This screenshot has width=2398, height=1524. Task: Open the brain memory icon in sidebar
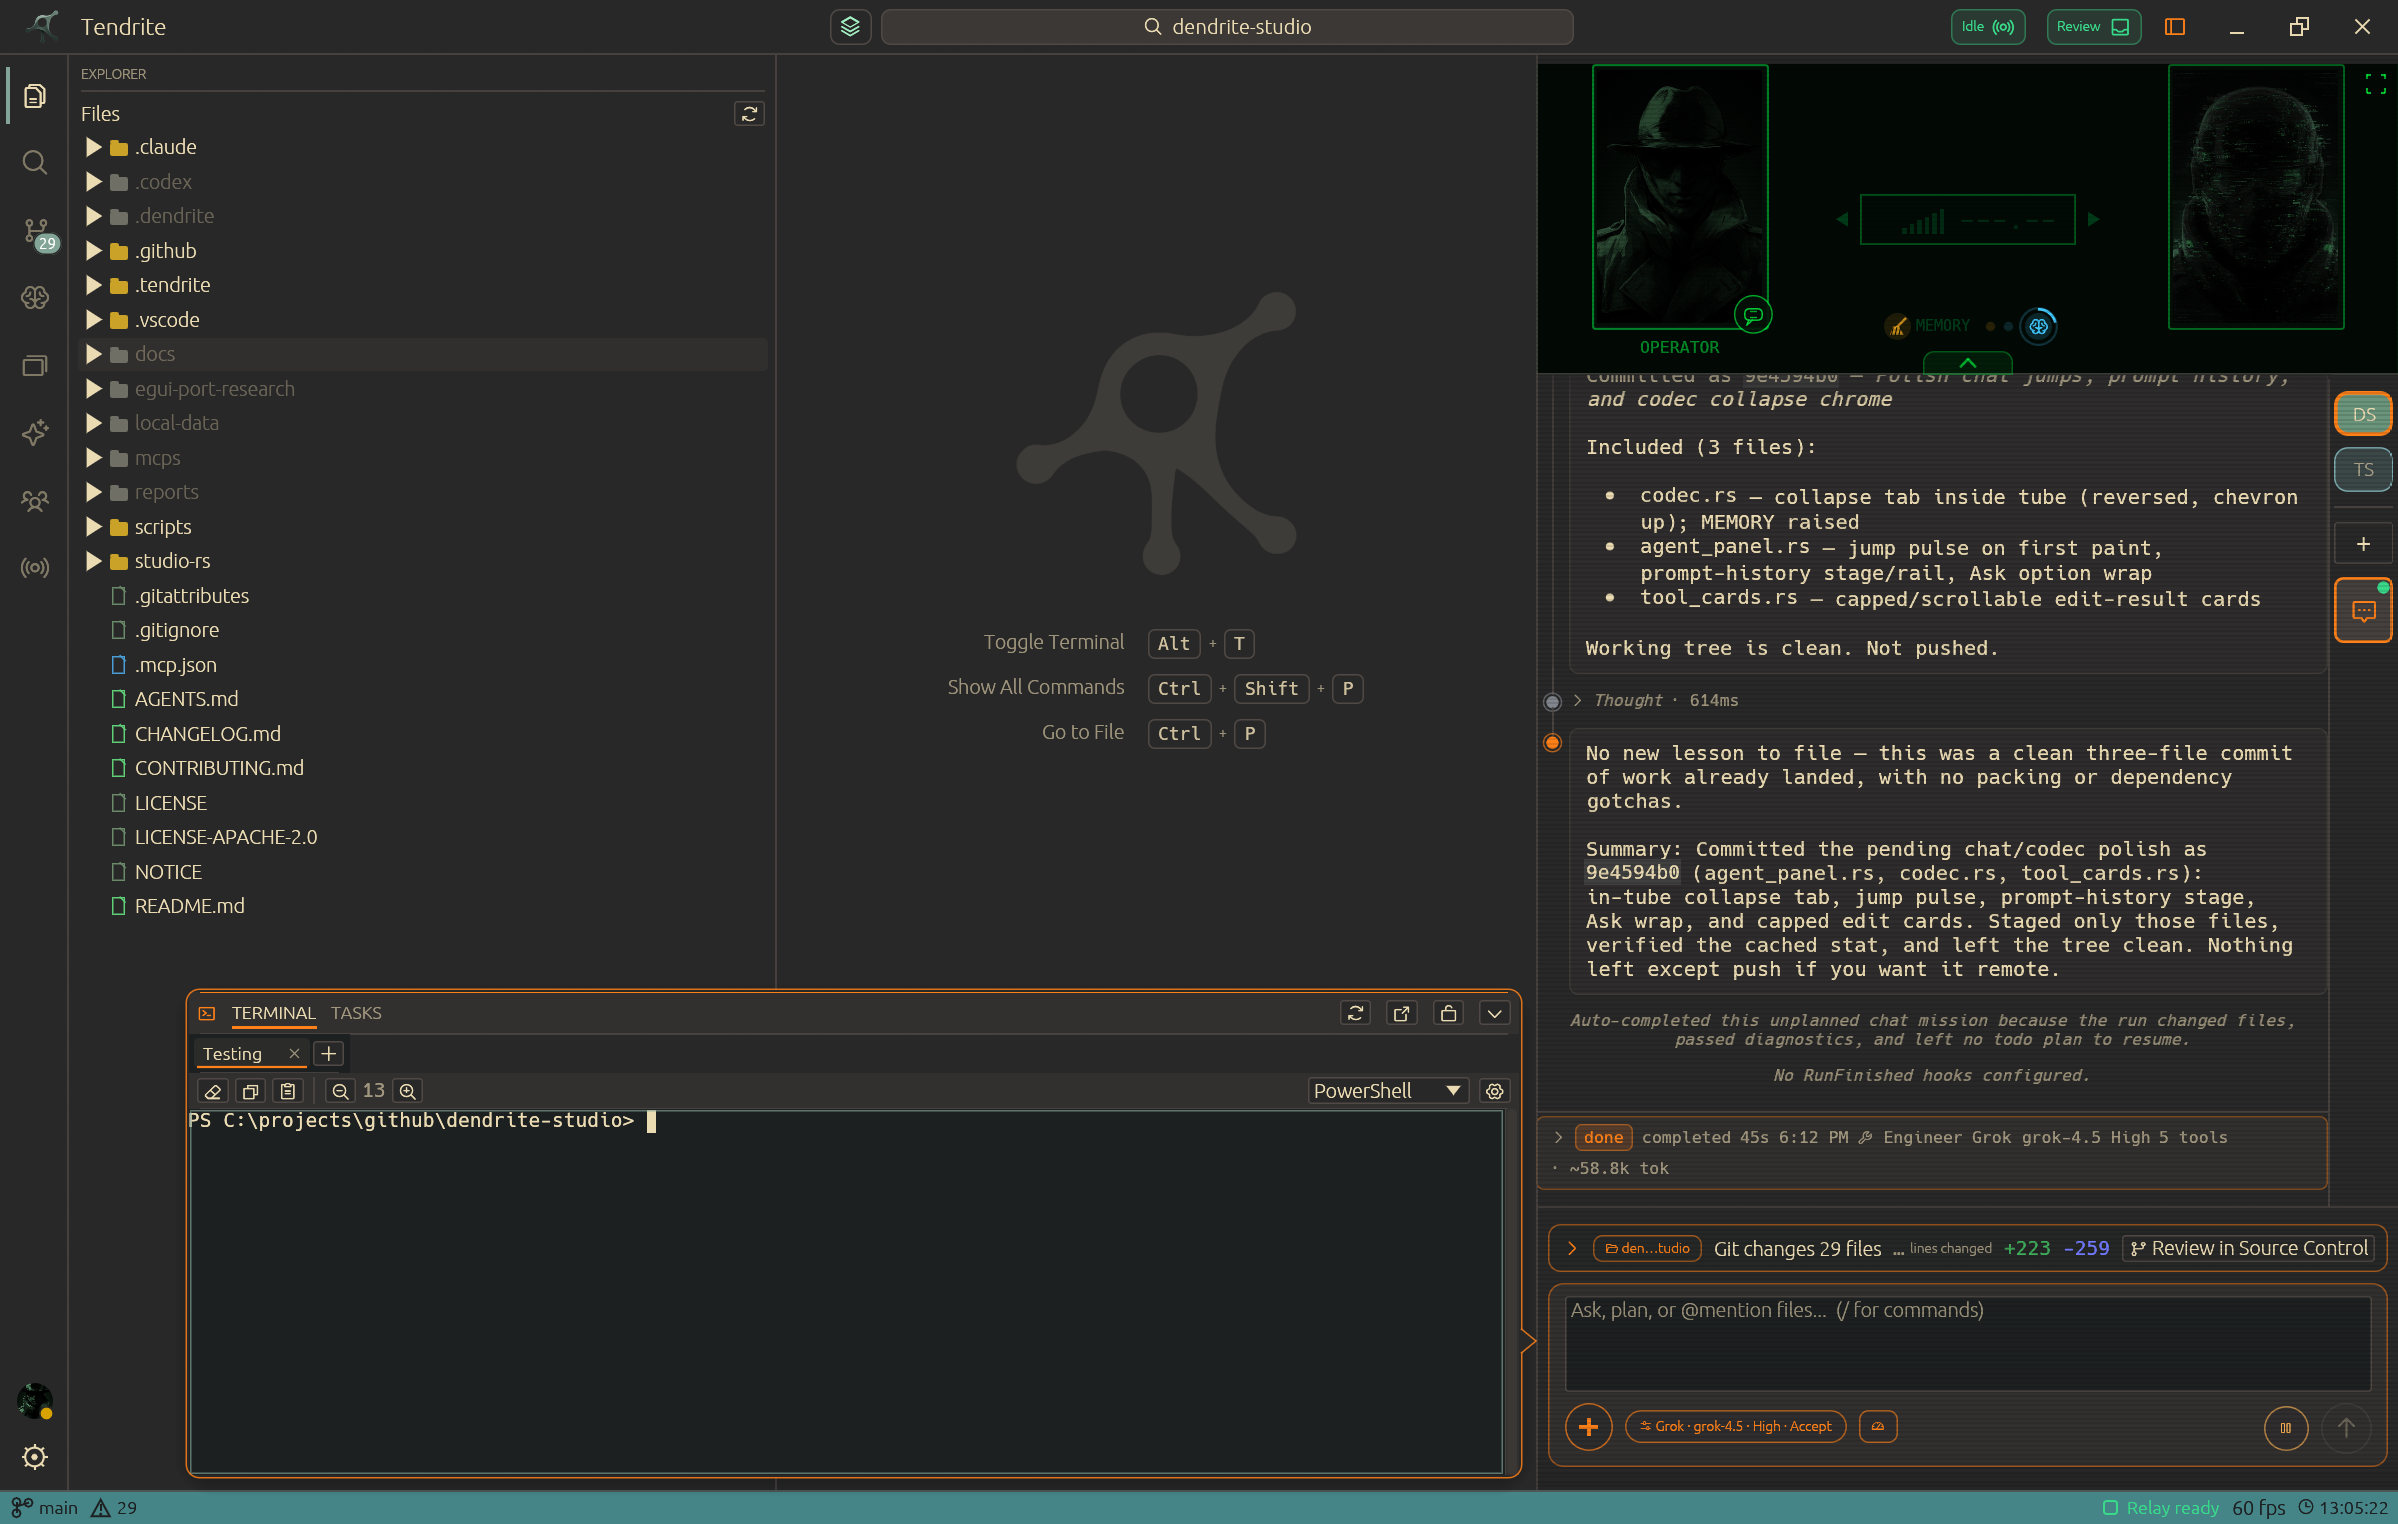pyautogui.click(x=35, y=297)
